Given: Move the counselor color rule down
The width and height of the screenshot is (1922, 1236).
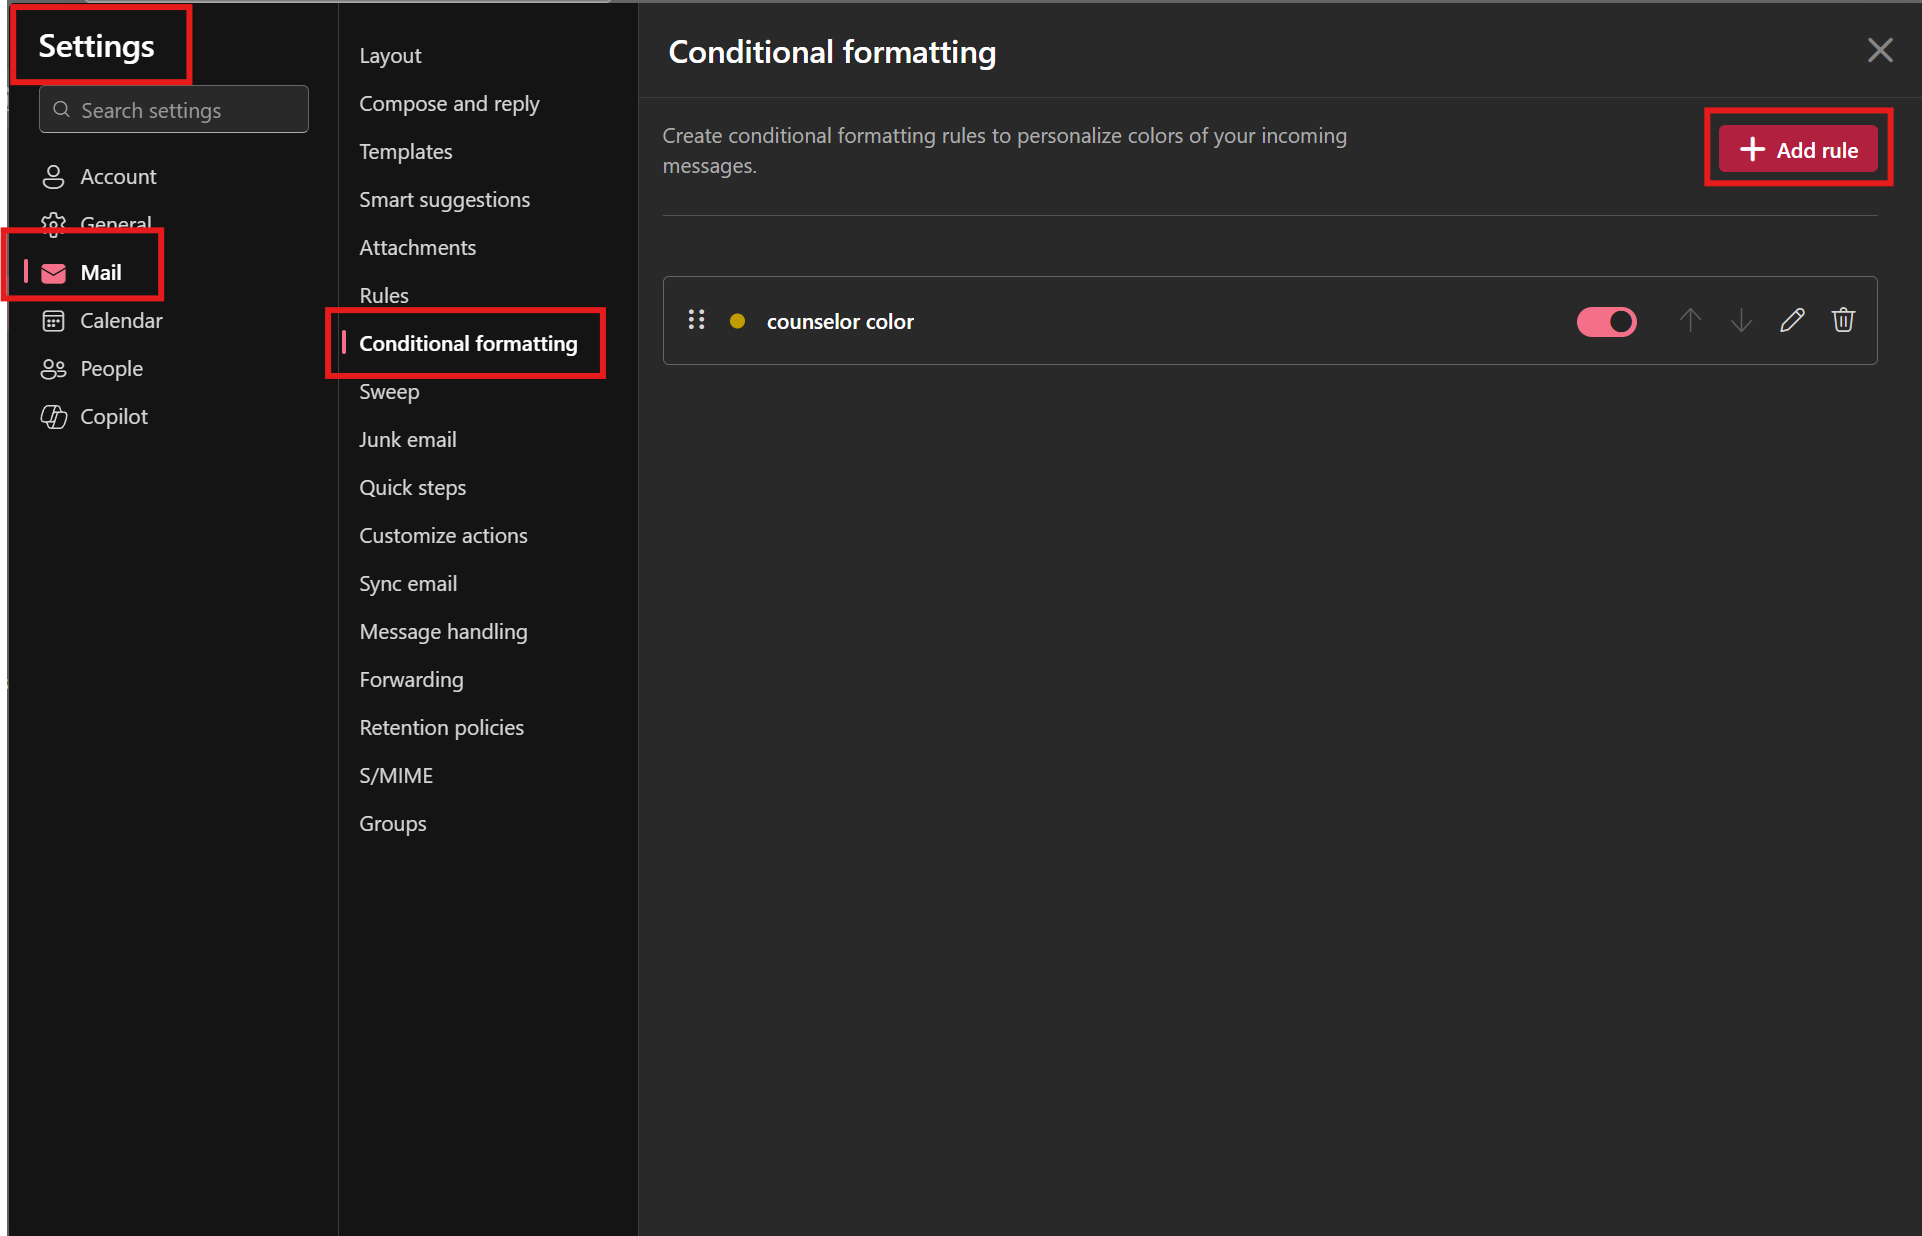Looking at the screenshot, I should point(1741,320).
